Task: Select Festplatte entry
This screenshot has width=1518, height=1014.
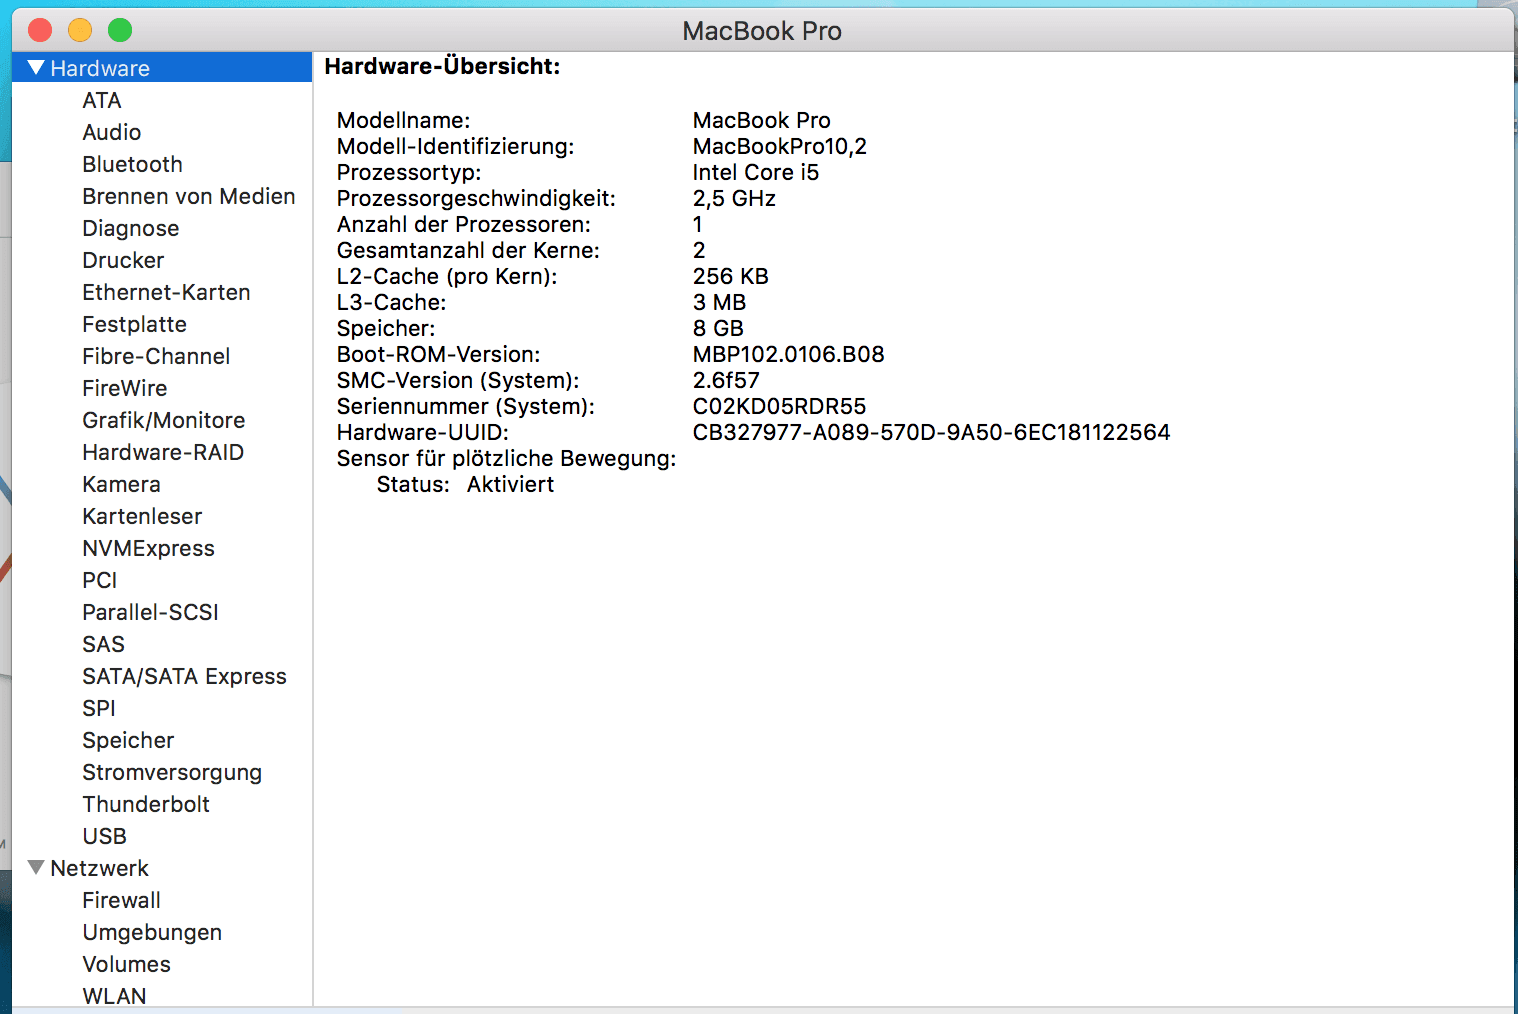Action: 135,324
